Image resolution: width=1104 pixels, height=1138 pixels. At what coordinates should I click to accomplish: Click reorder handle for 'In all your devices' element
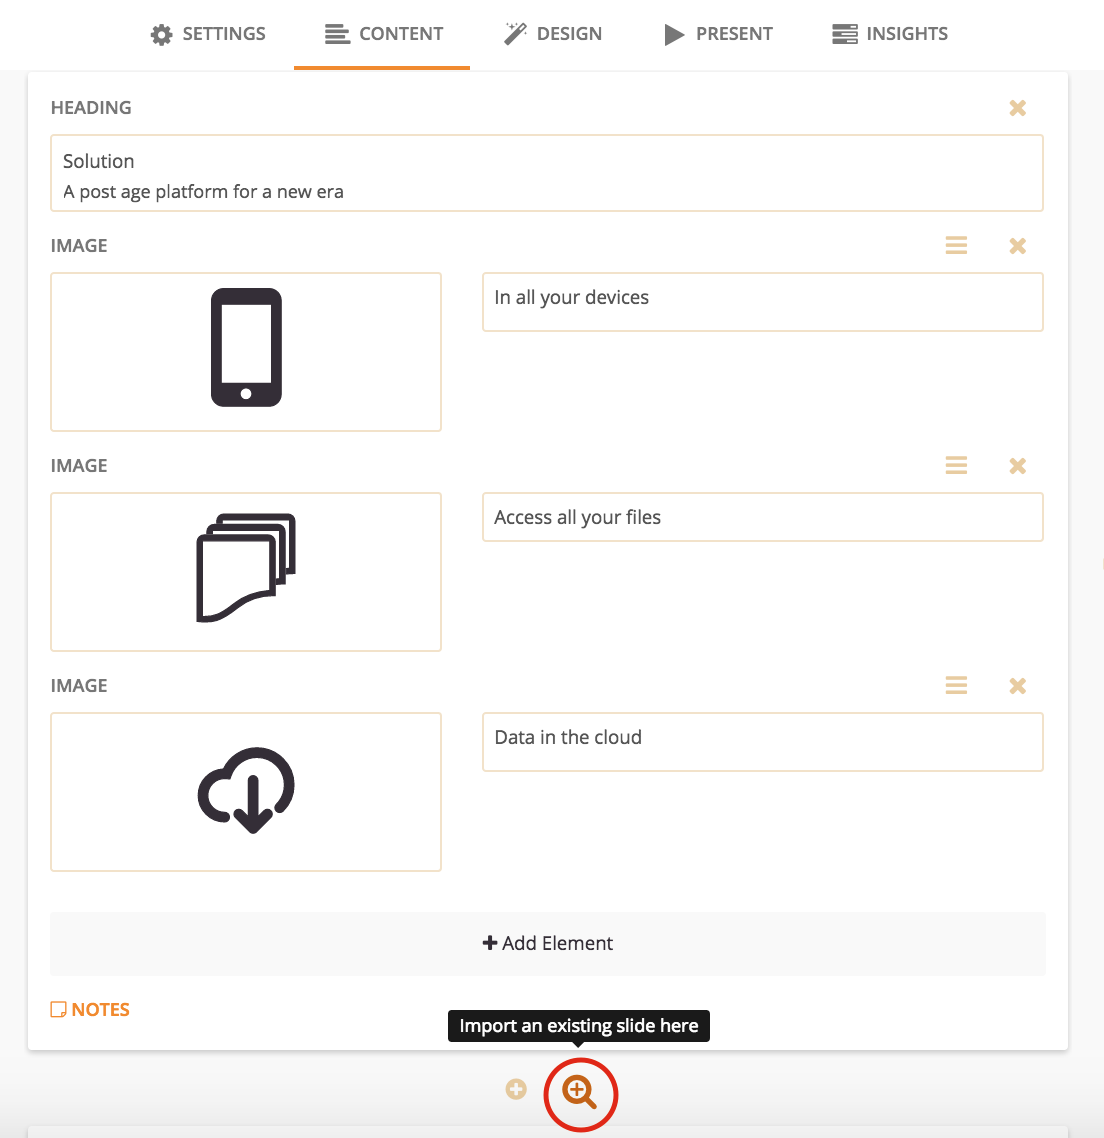956,245
